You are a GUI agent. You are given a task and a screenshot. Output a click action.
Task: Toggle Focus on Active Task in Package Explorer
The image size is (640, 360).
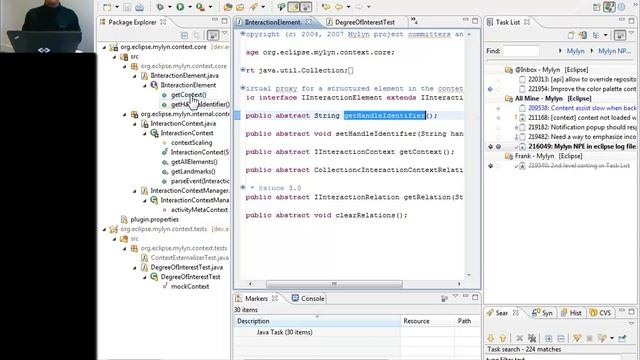[x=213, y=36]
